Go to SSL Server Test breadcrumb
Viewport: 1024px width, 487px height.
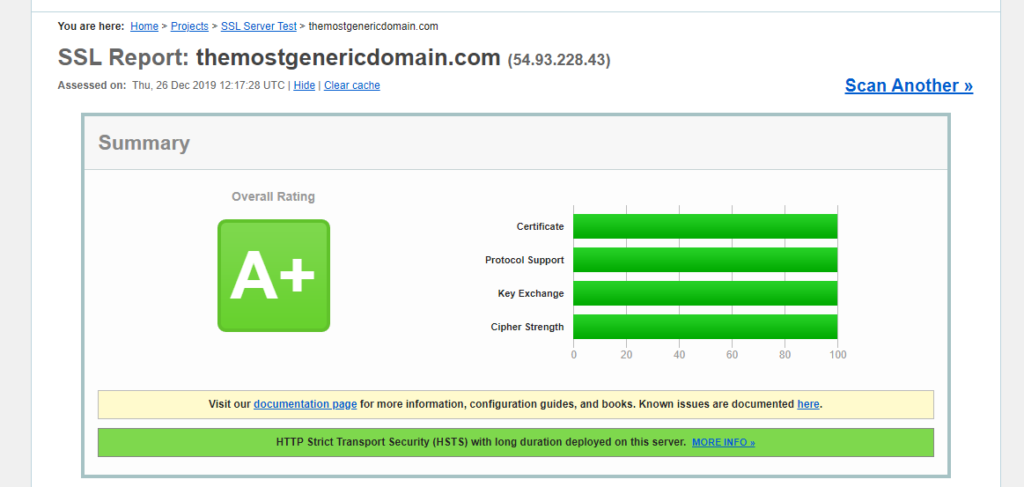coord(259,26)
